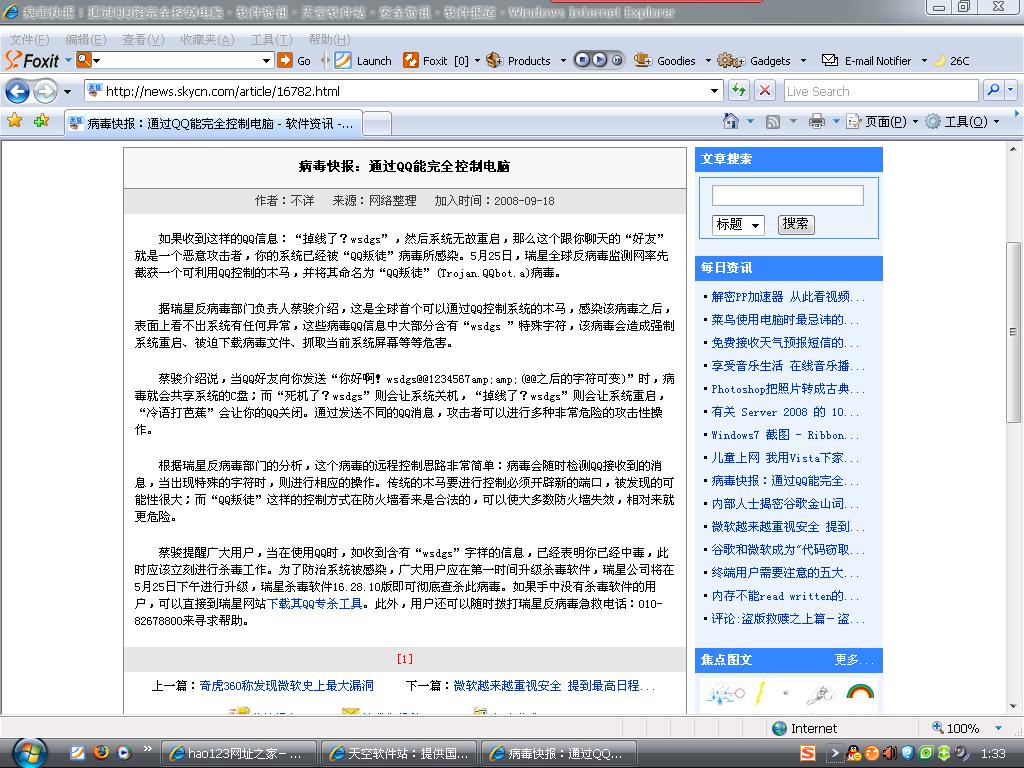Go to the Home page icon
This screenshot has width=1024, height=768.
click(731, 121)
